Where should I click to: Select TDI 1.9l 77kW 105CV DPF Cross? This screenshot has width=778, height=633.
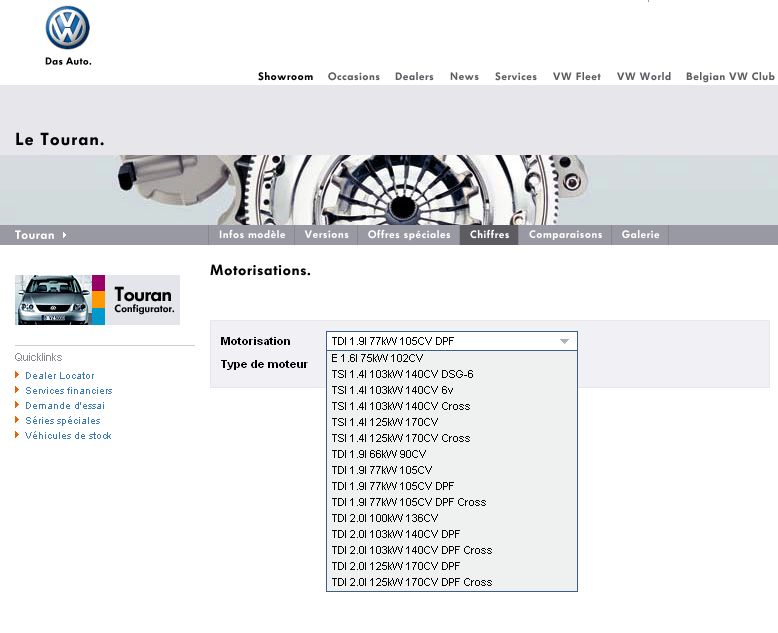tap(452, 502)
